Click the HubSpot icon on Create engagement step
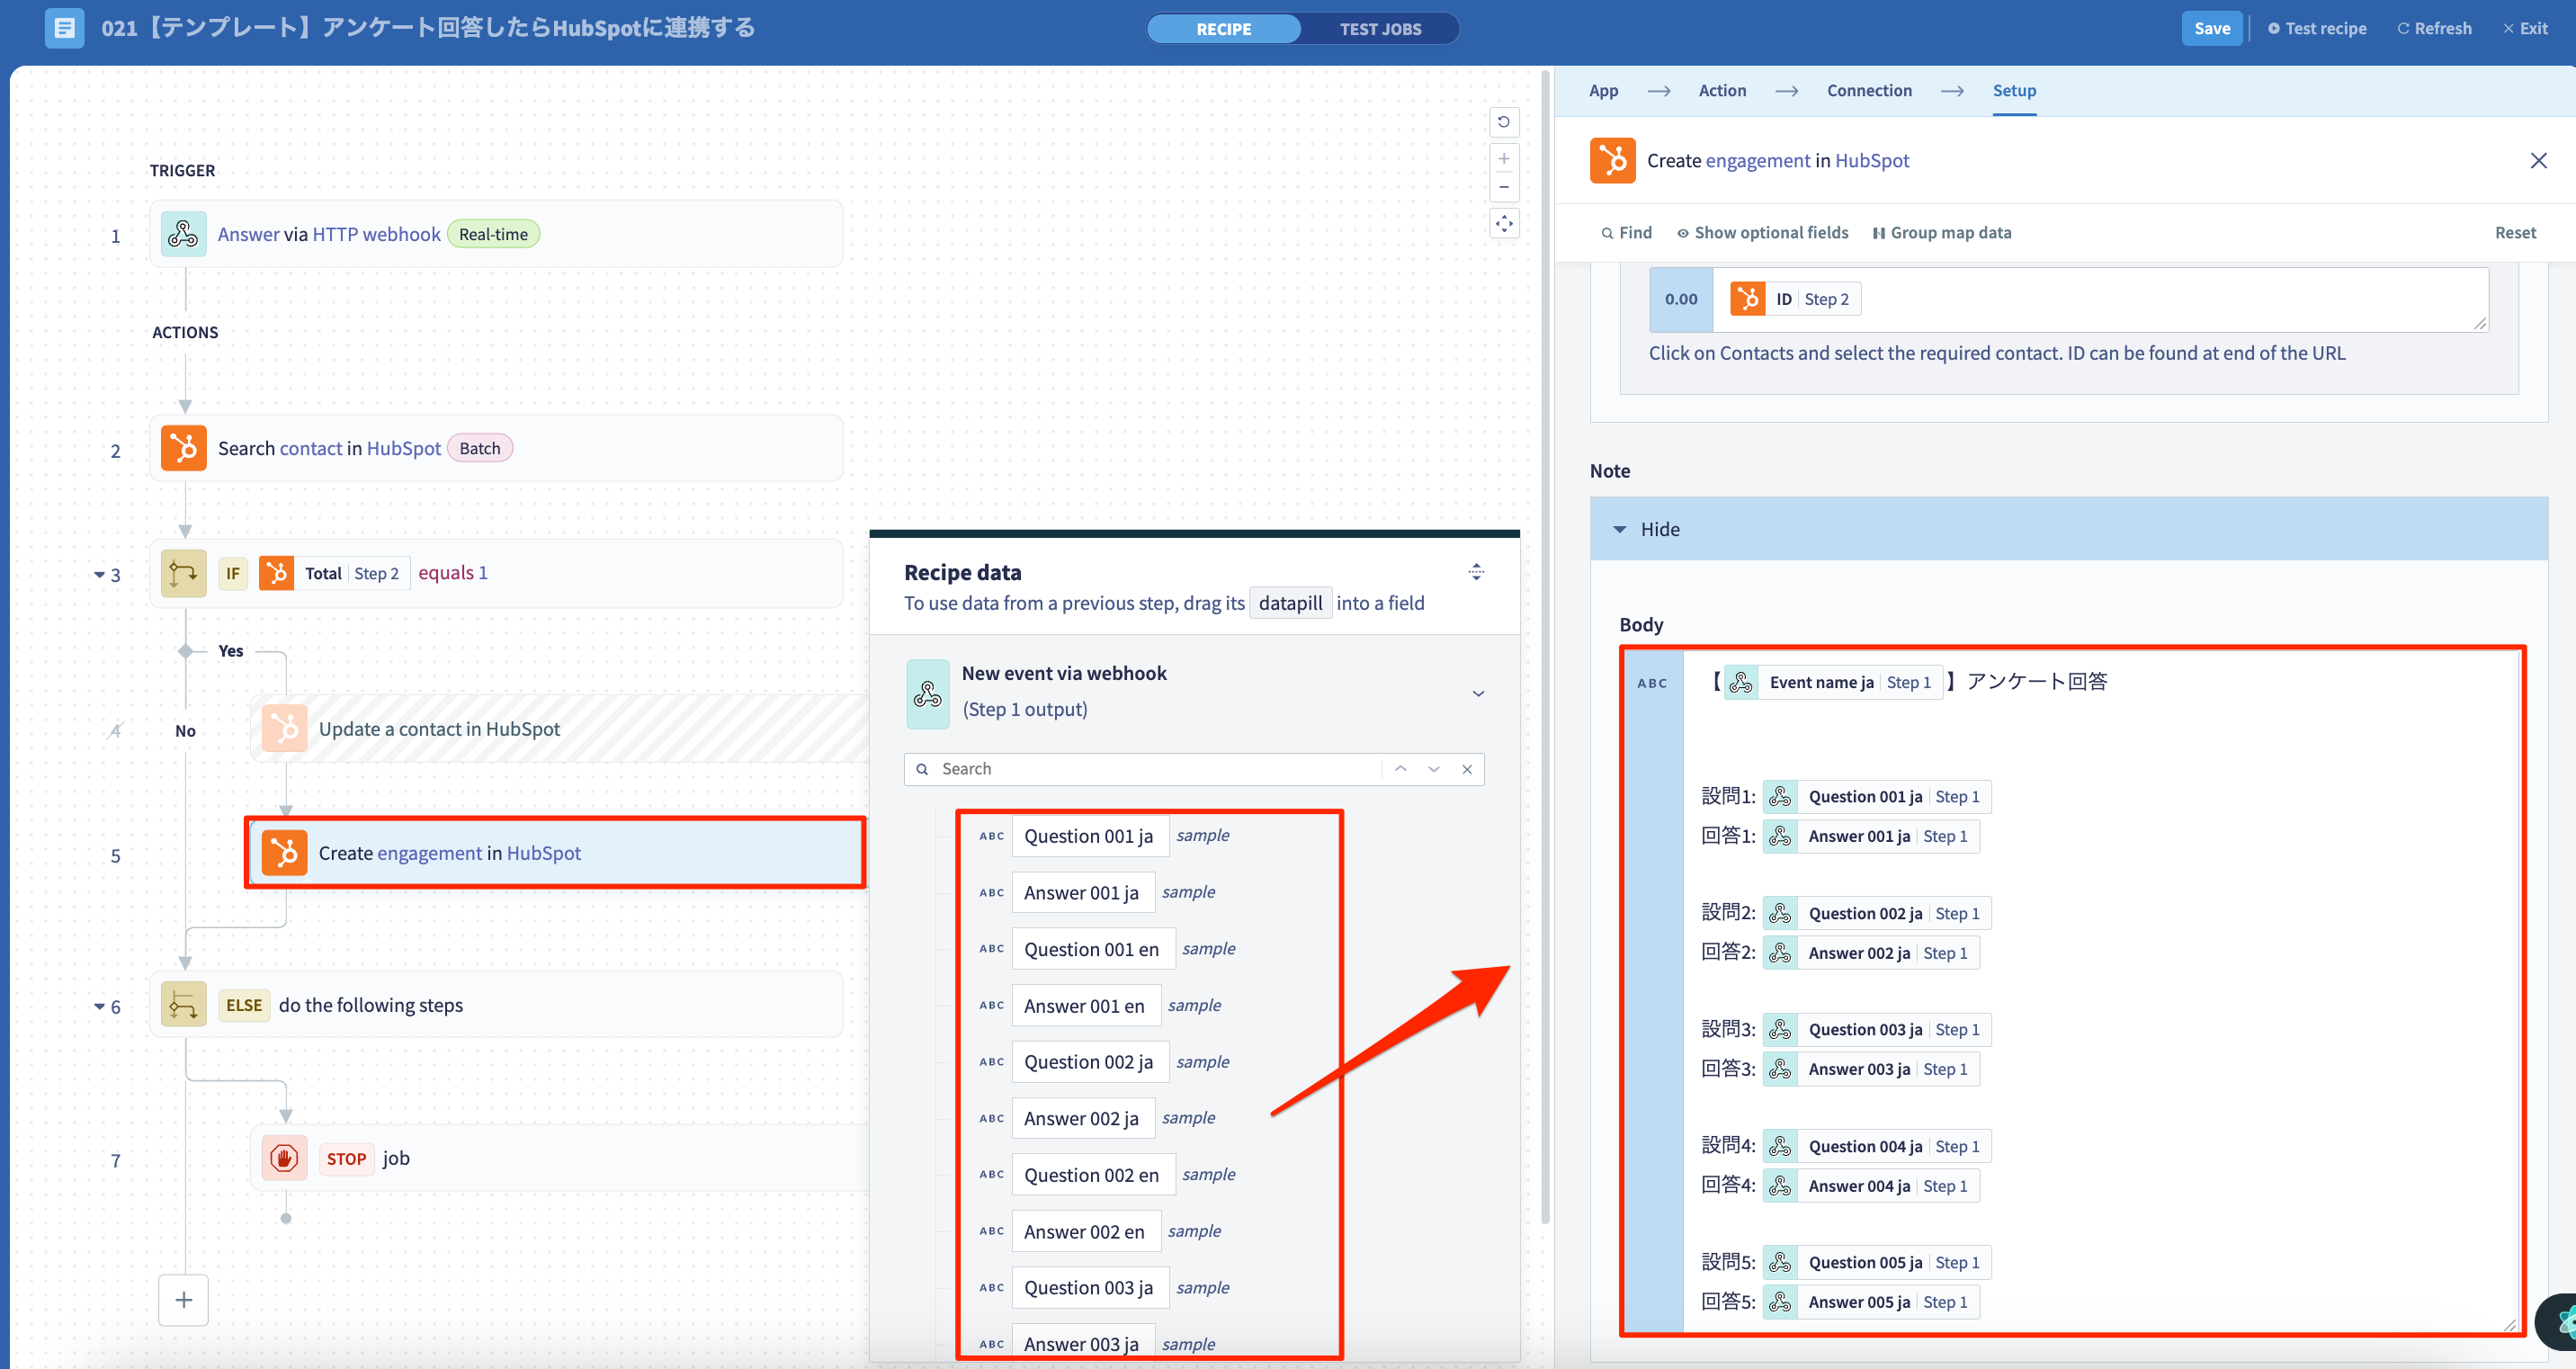The height and width of the screenshot is (1369, 2576). pyautogui.click(x=284, y=853)
